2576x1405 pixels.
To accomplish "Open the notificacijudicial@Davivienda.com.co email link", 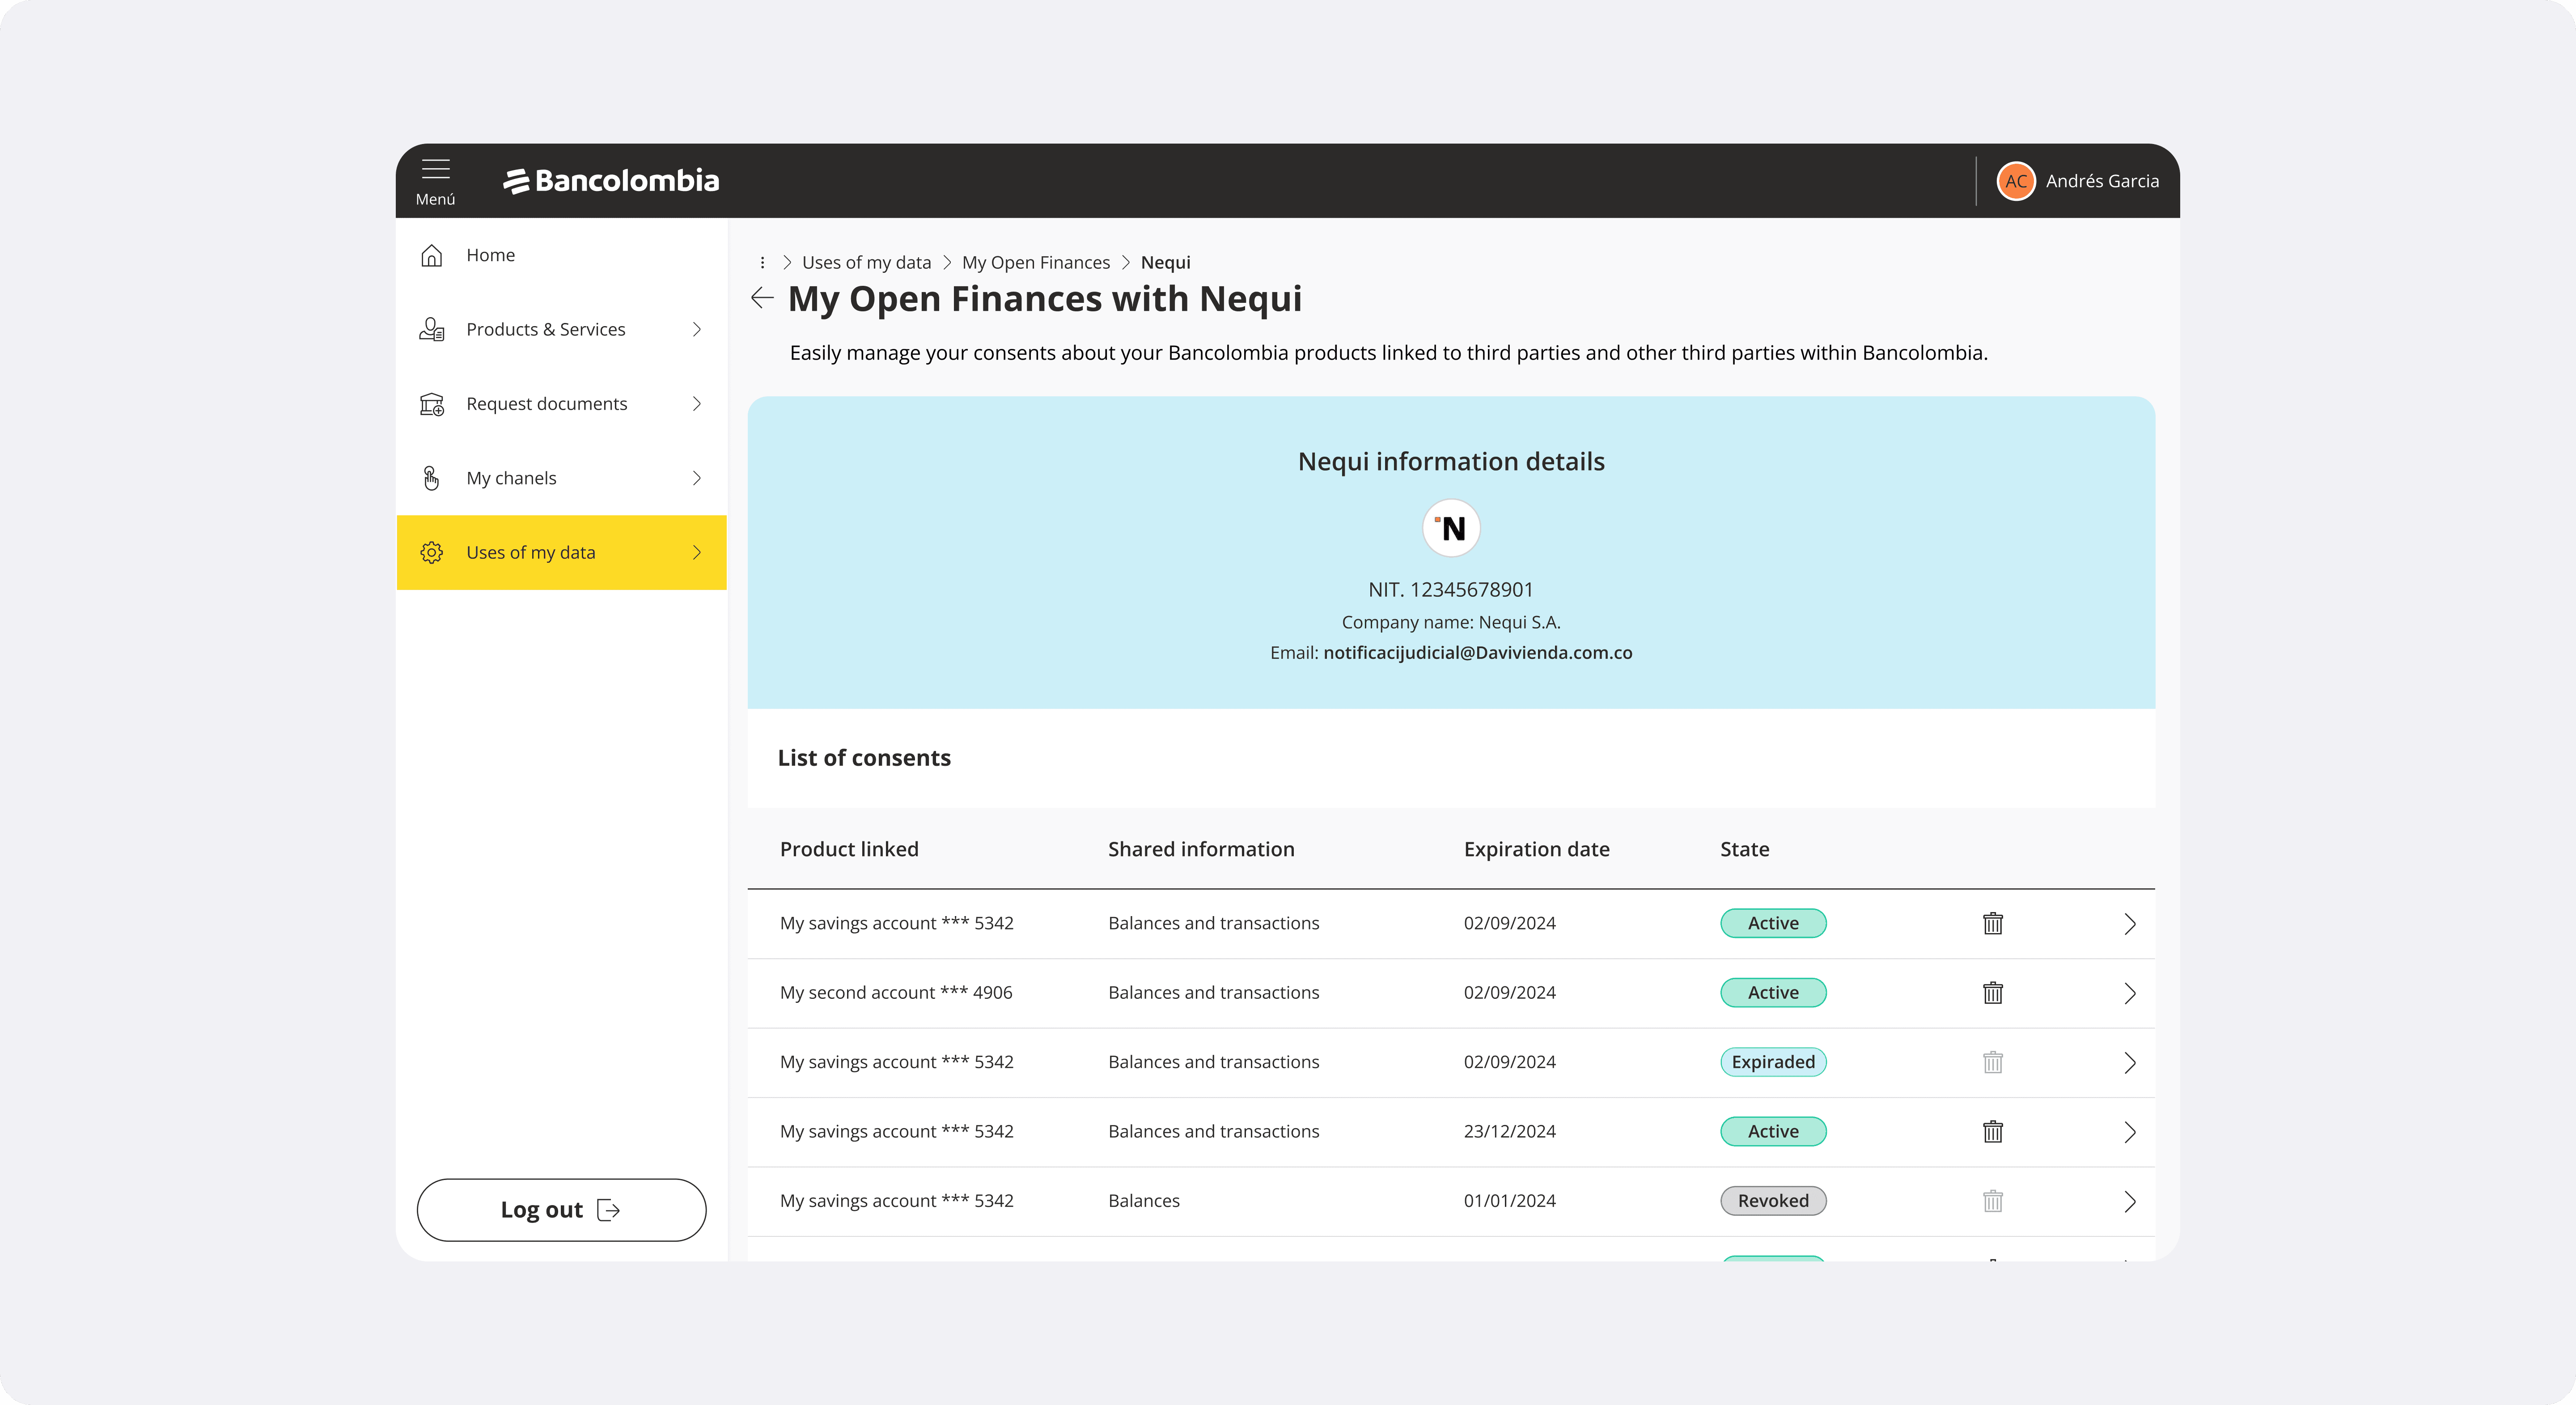I will [x=1478, y=652].
